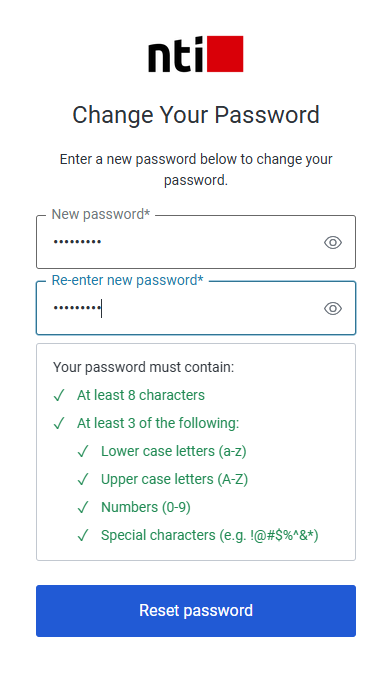This screenshot has height=675, width=389.
Task: Click the Re-enter new password* label
Action: pyautogui.click(x=127, y=280)
